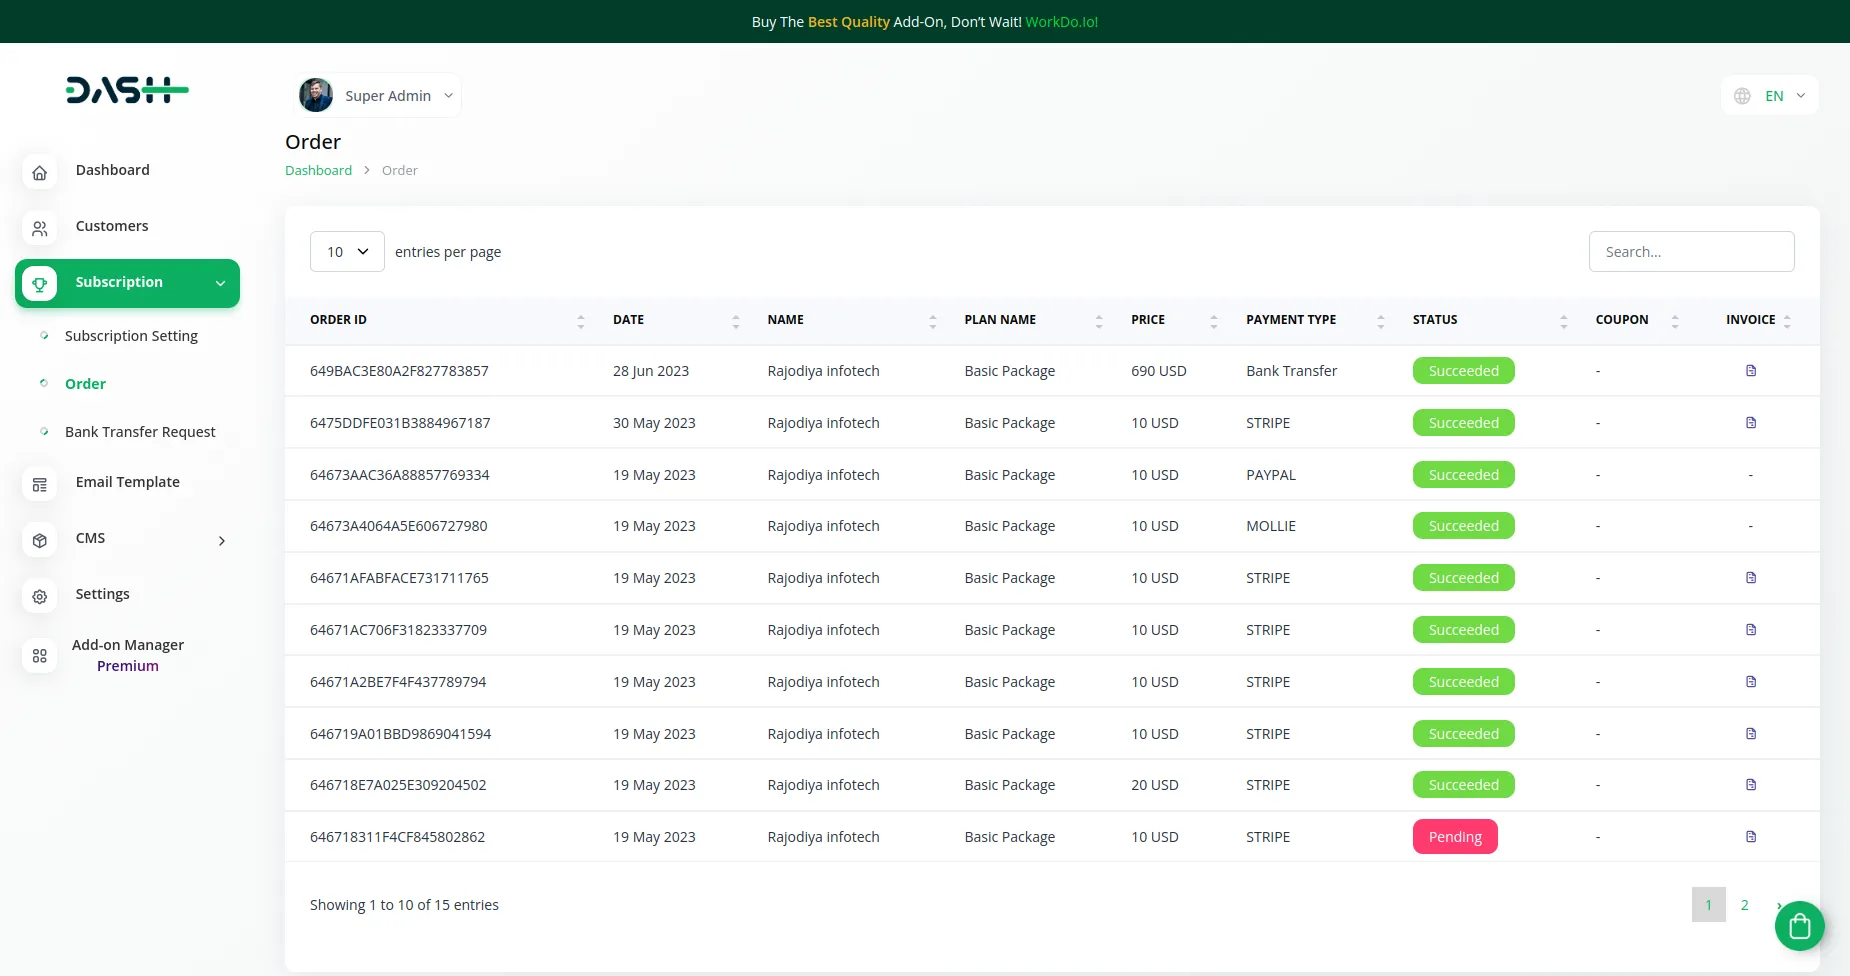Click the Dashboard breadcrumb link

coord(318,171)
